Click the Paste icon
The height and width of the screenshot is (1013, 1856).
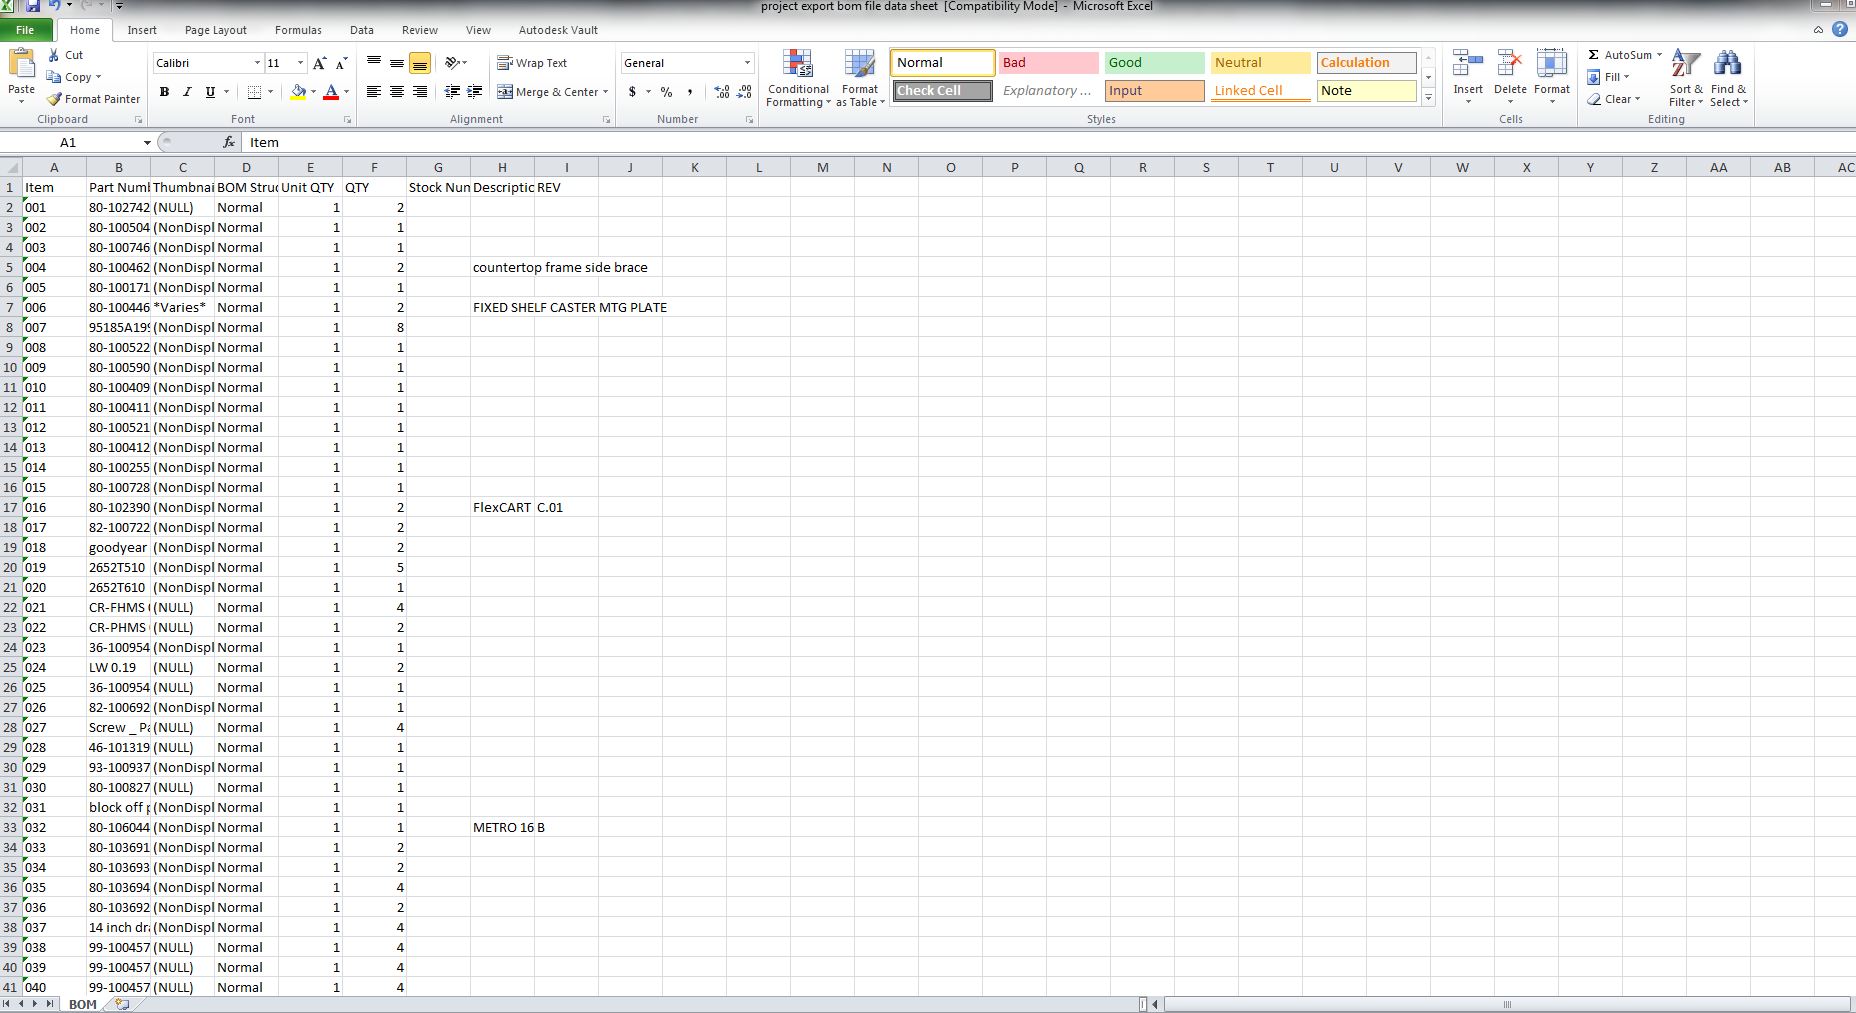(x=21, y=65)
